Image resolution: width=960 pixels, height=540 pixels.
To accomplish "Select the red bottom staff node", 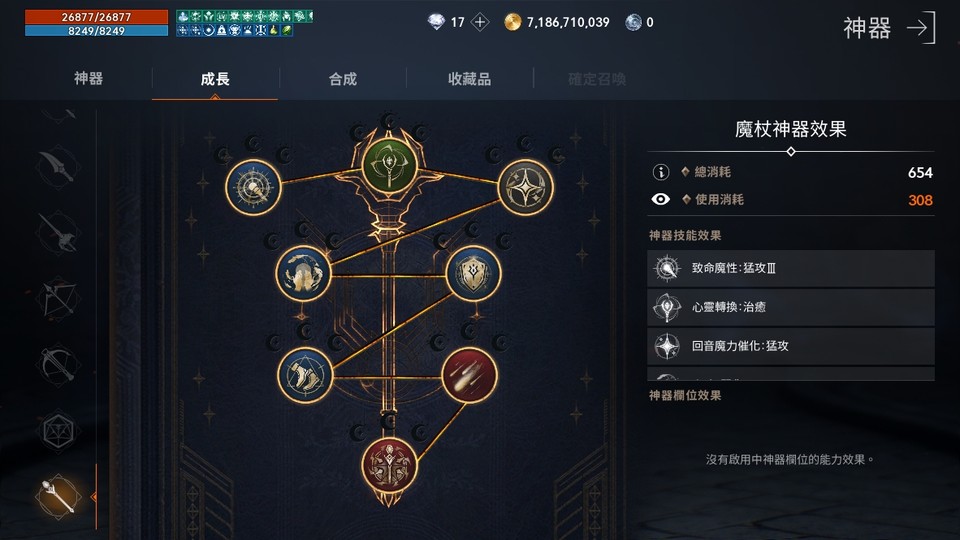I will [x=389, y=465].
